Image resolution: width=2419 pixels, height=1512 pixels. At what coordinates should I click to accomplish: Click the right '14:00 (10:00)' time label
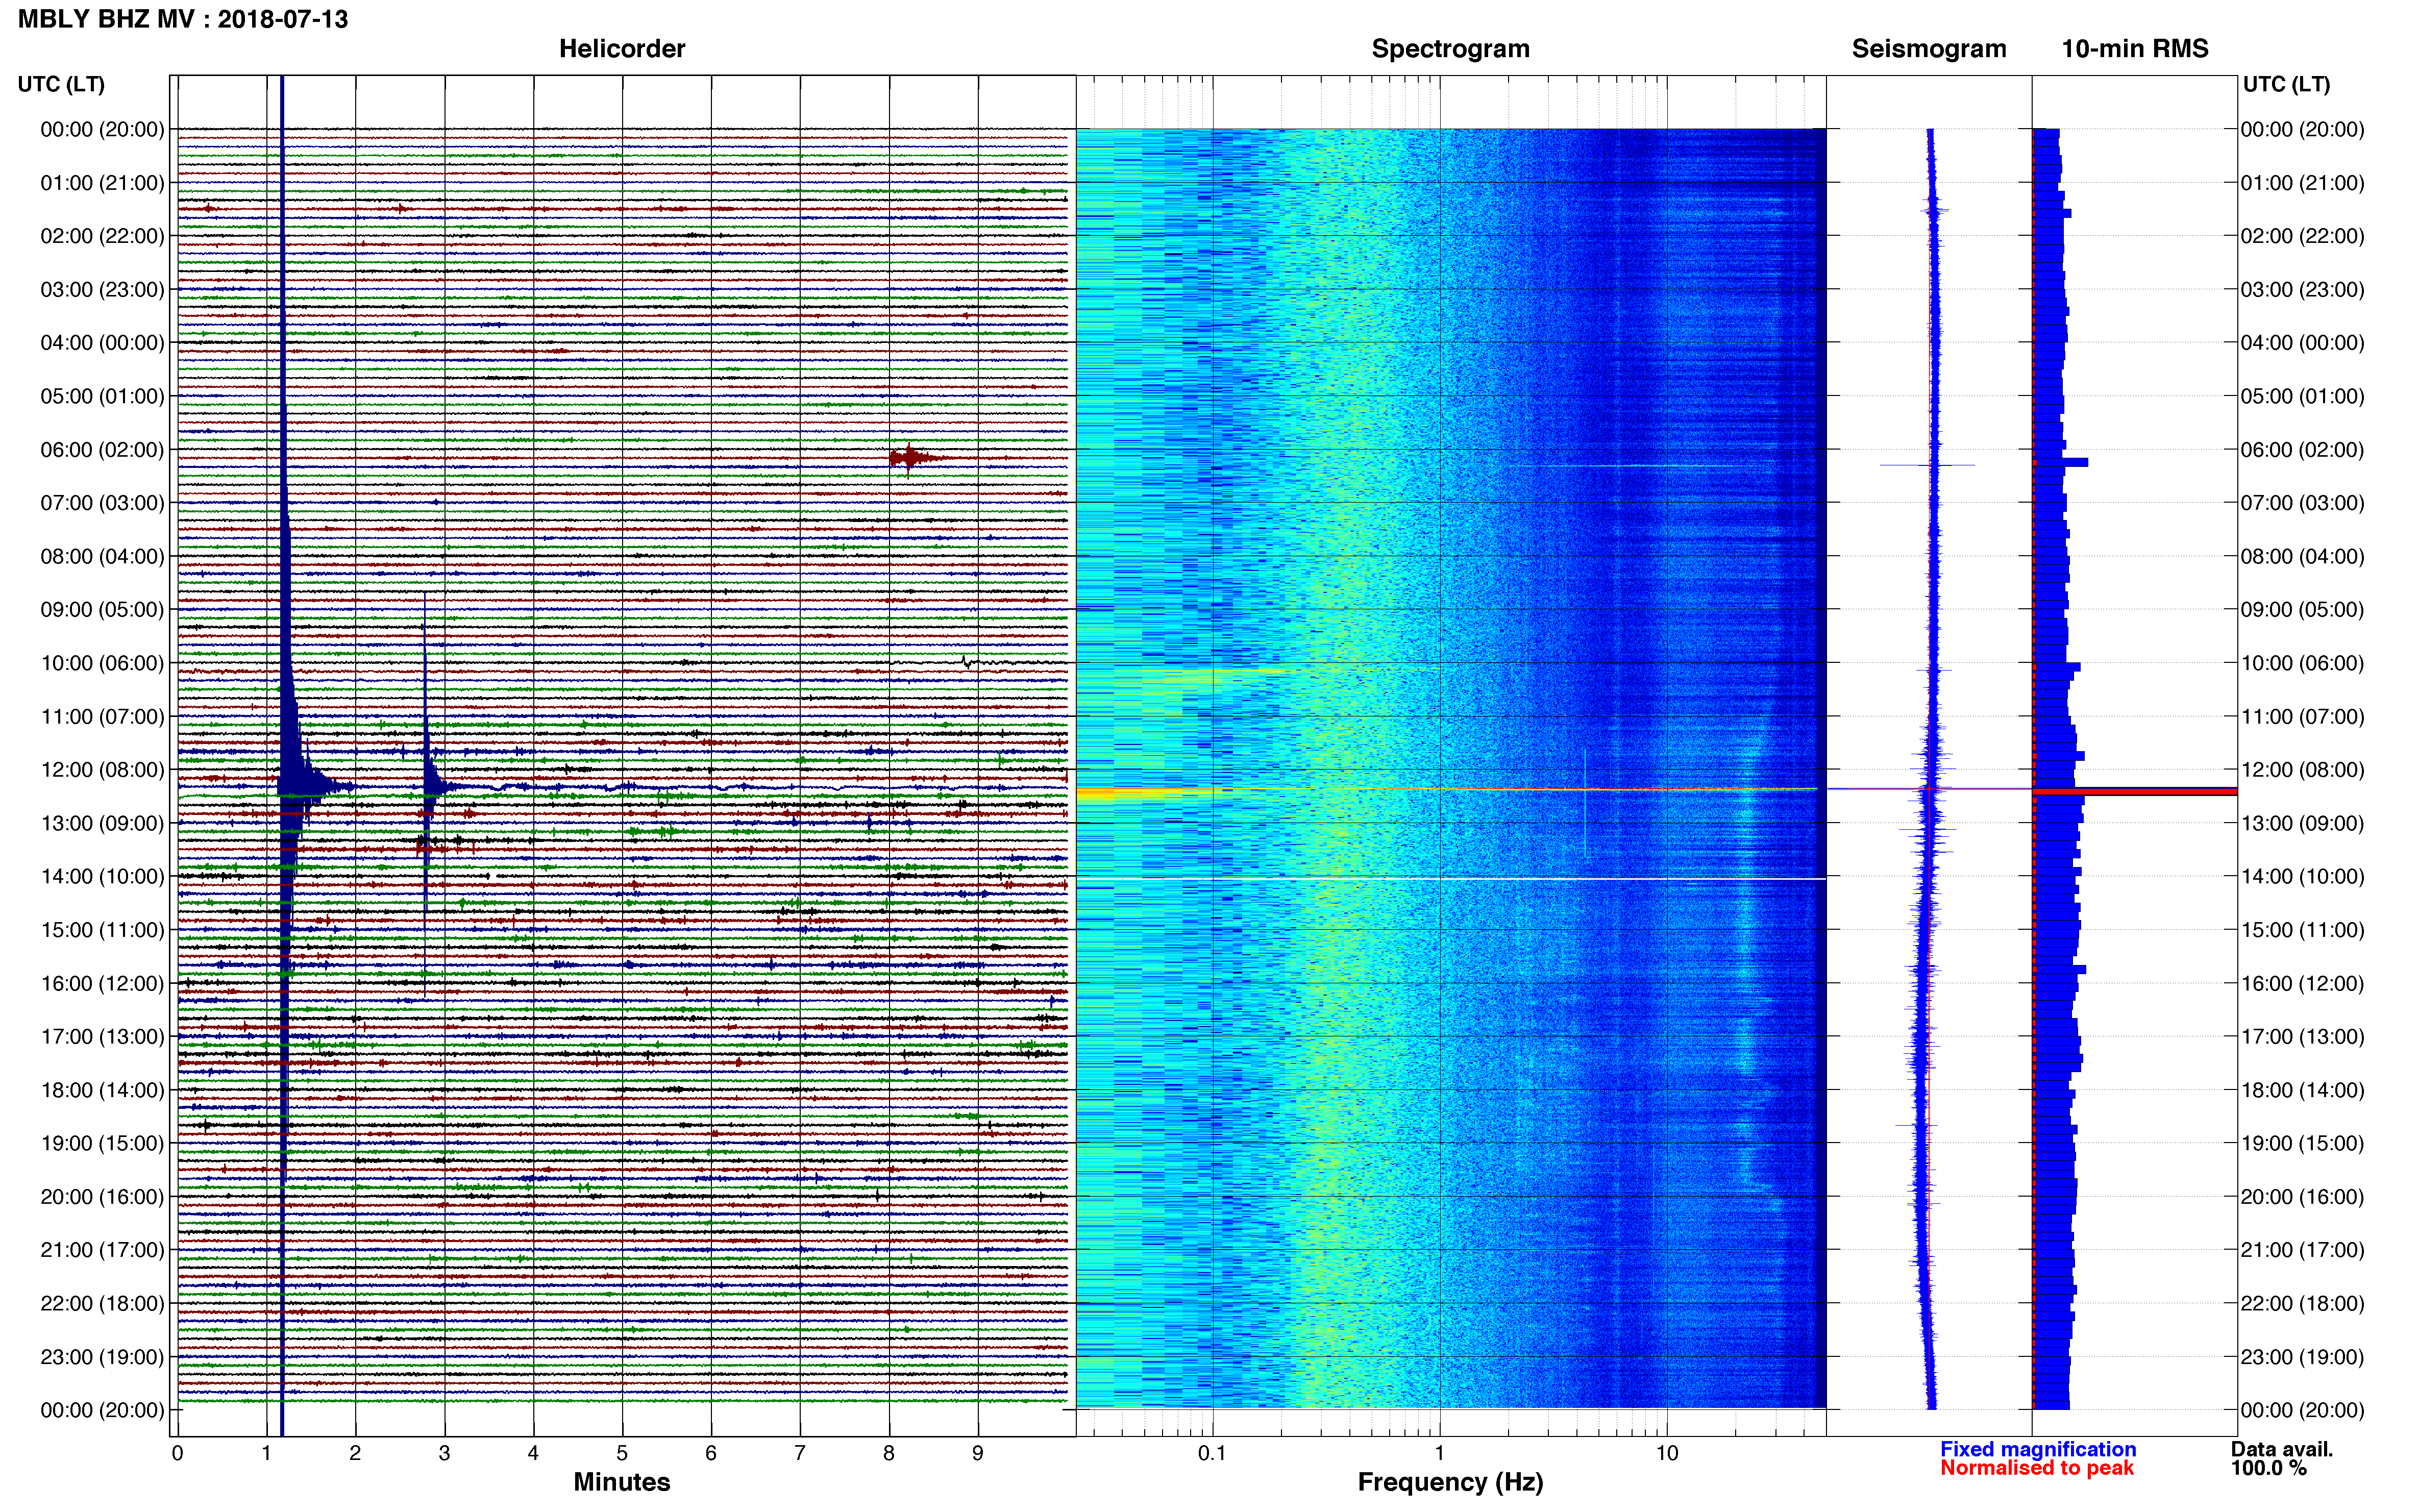[x=2302, y=877]
